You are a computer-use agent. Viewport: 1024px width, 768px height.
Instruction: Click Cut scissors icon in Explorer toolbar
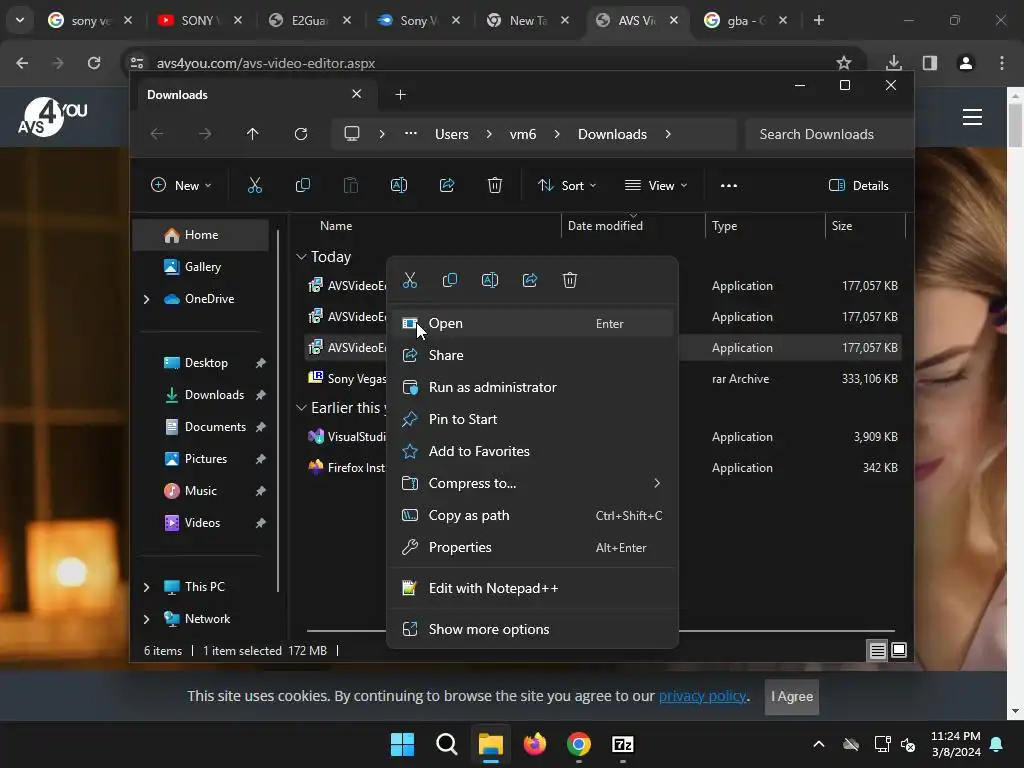tap(255, 185)
